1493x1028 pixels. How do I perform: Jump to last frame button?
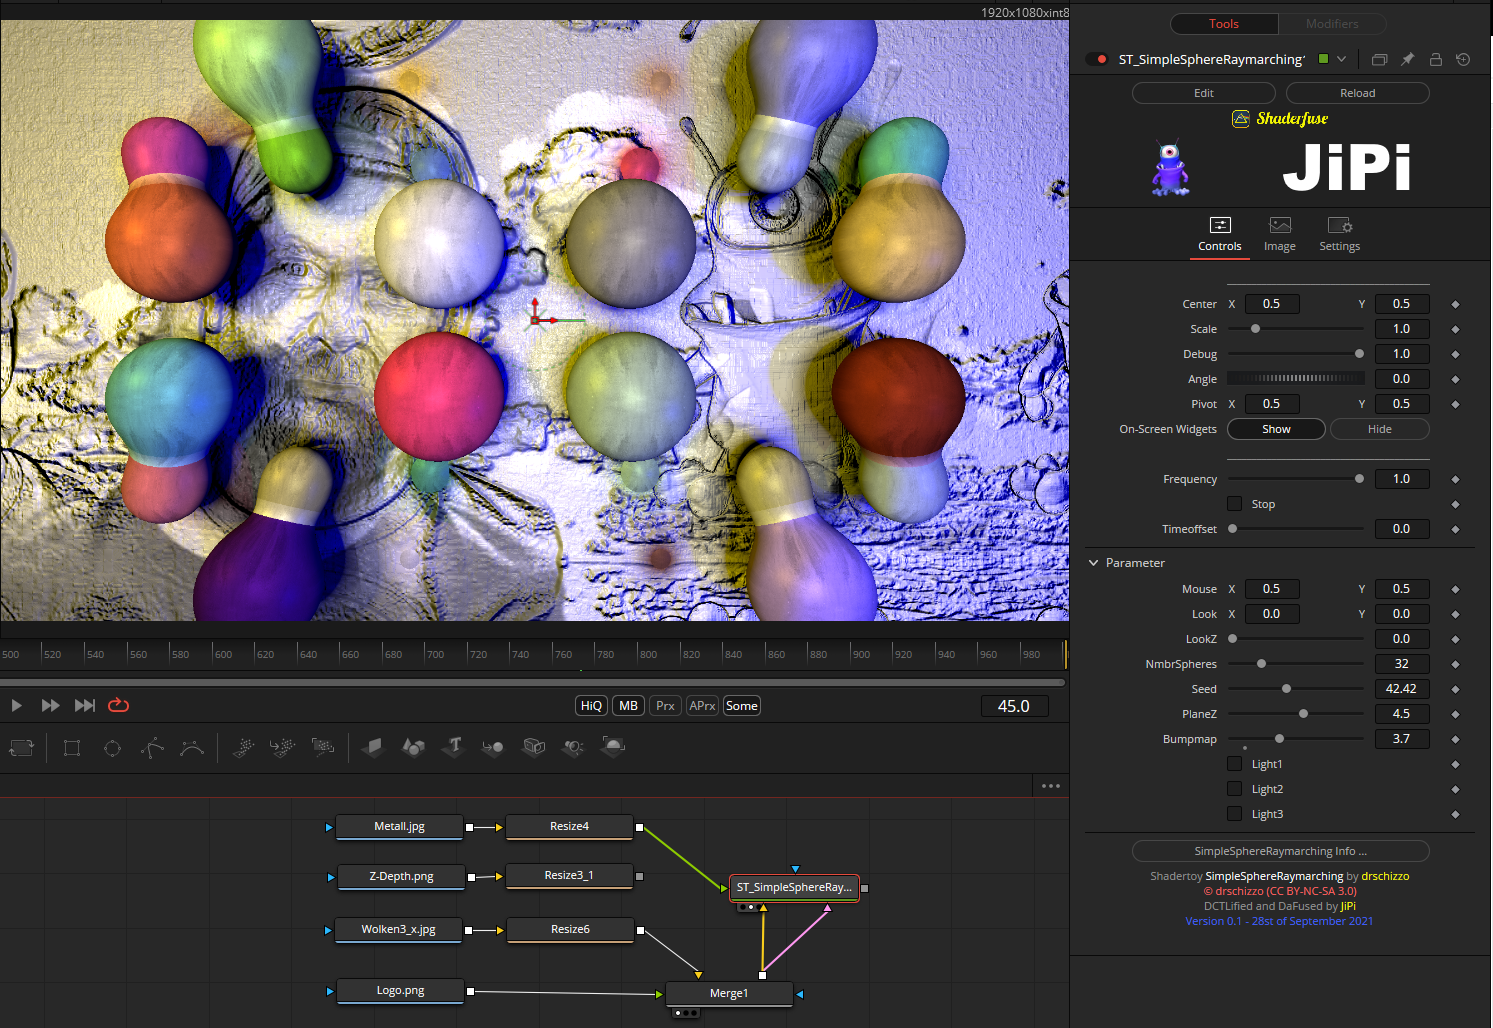[85, 705]
